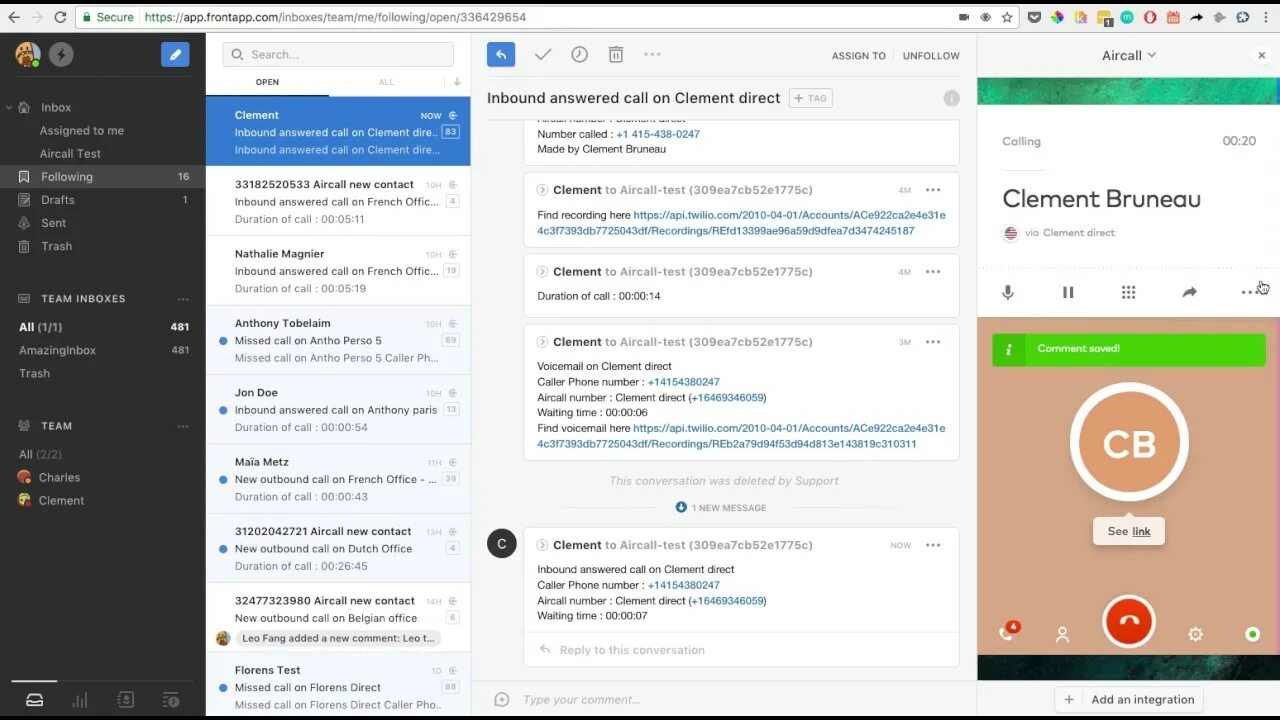
Task: Open the Following folder
Action: click(102, 177)
